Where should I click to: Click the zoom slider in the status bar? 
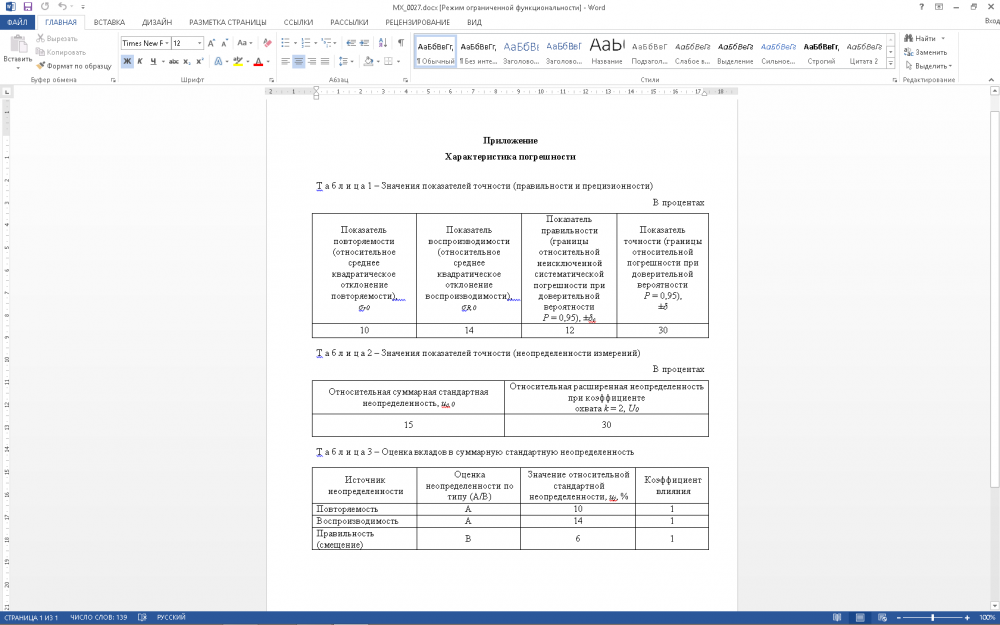click(x=933, y=618)
